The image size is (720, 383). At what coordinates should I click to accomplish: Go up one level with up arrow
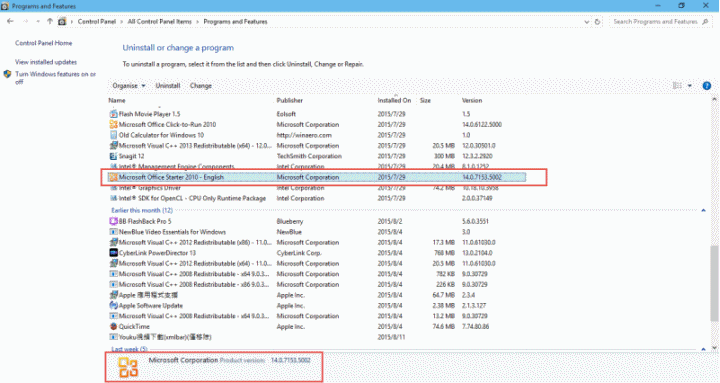pyautogui.click(x=50, y=22)
